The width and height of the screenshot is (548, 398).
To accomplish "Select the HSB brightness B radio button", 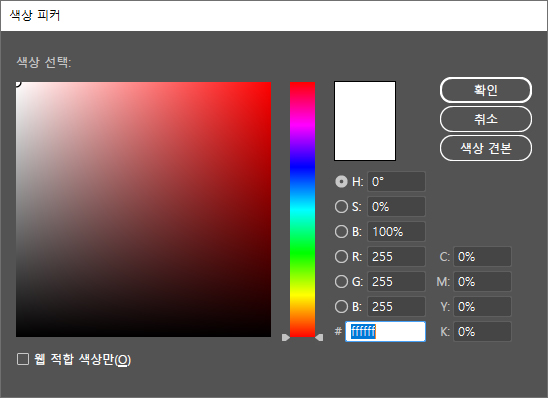I will pyautogui.click(x=341, y=231).
